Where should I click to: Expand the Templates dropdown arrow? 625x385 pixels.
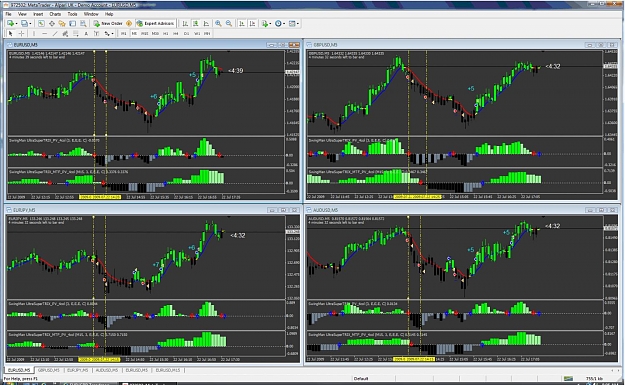(298, 24)
